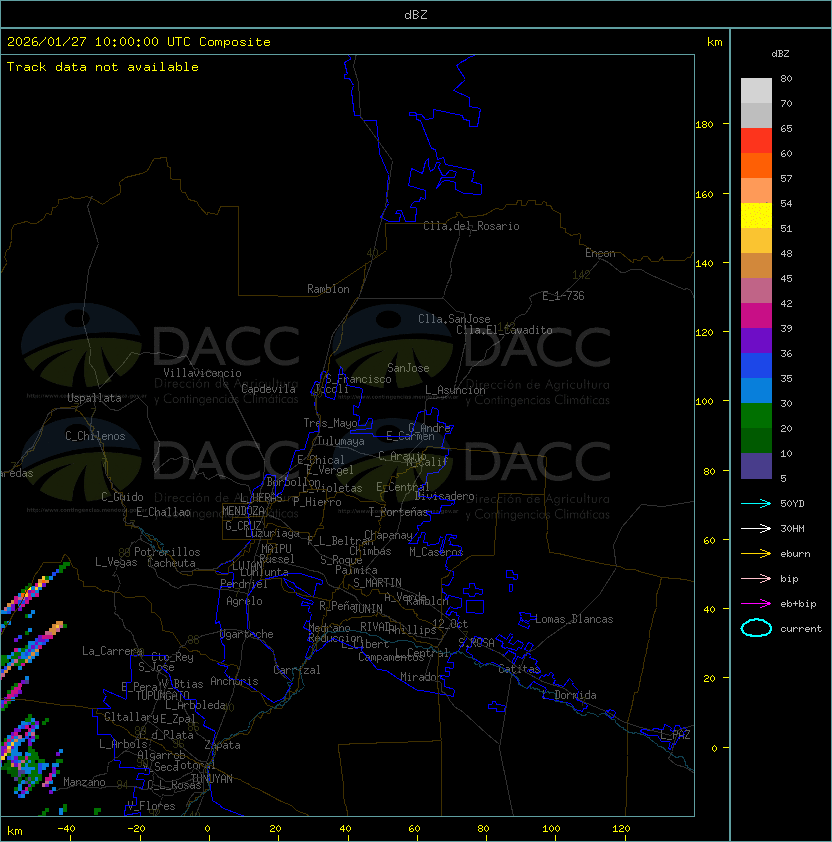Select the magenta swatch in dBZ legend

click(x=756, y=315)
